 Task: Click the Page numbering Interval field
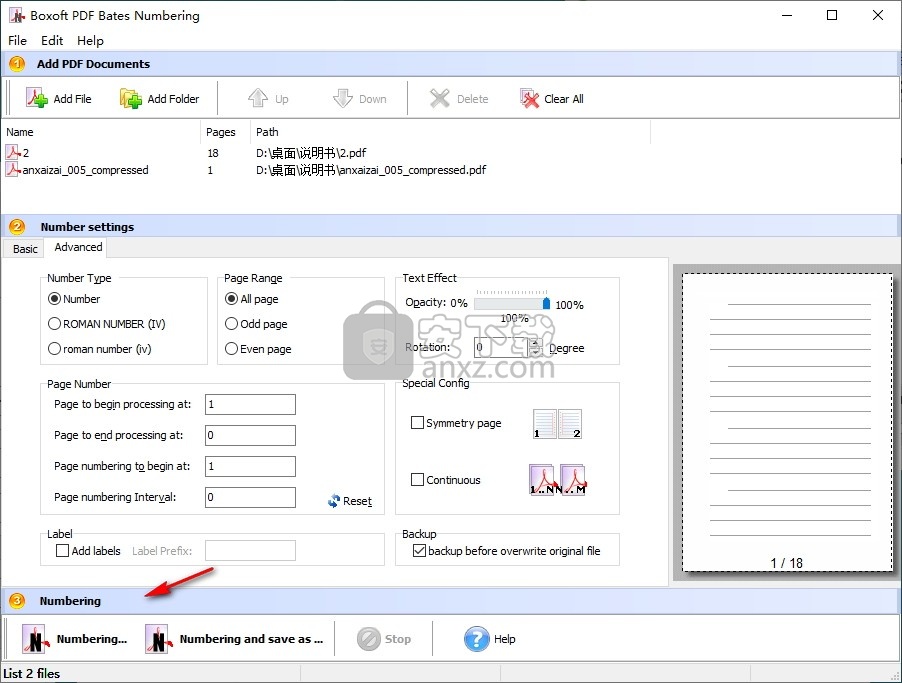250,497
